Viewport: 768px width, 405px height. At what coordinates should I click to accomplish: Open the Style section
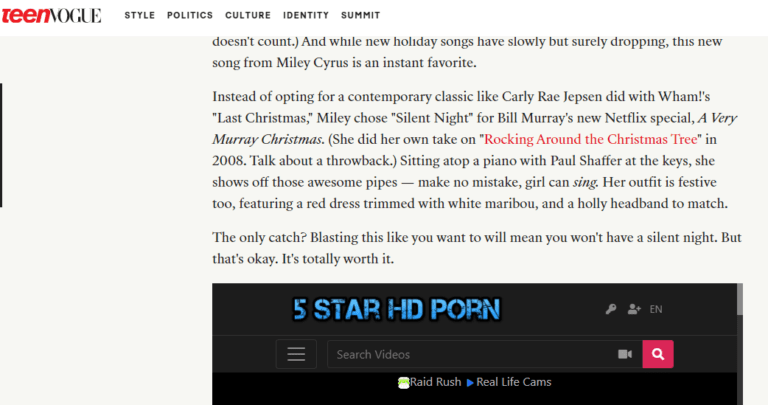coord(140,15)
